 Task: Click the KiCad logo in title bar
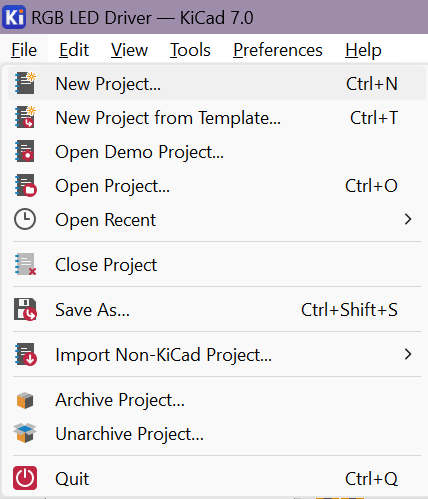point(14,17)
